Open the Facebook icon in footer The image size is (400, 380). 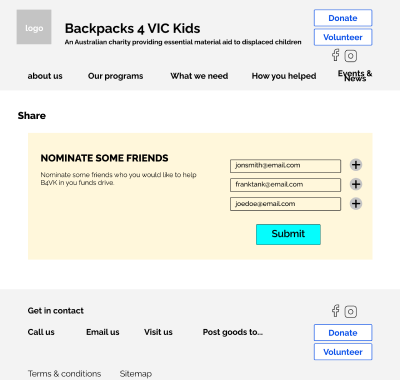coord(336,311)
